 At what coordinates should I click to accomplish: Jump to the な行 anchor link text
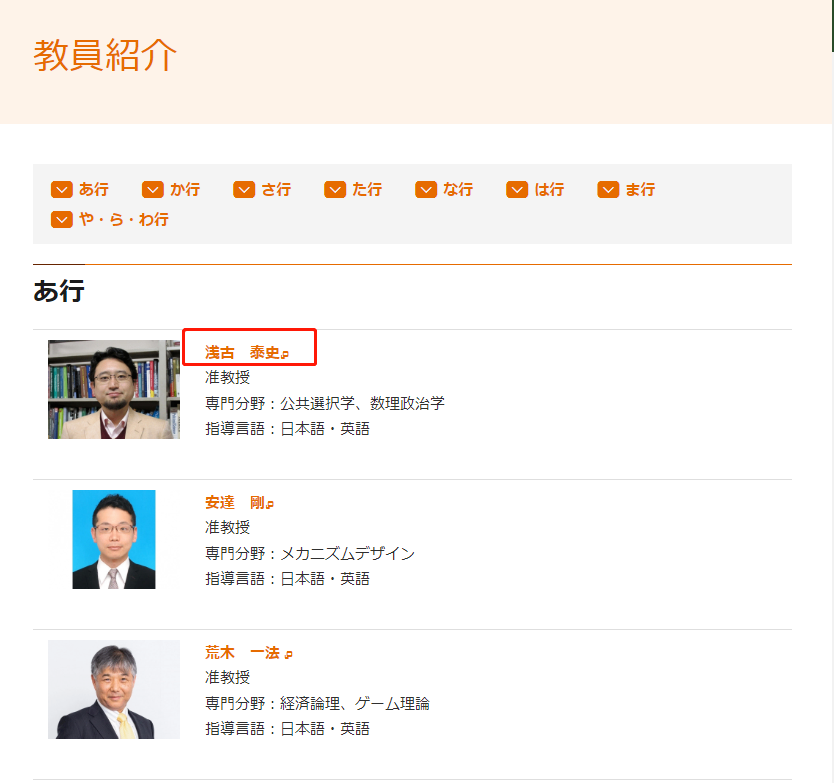pos(458,189)
